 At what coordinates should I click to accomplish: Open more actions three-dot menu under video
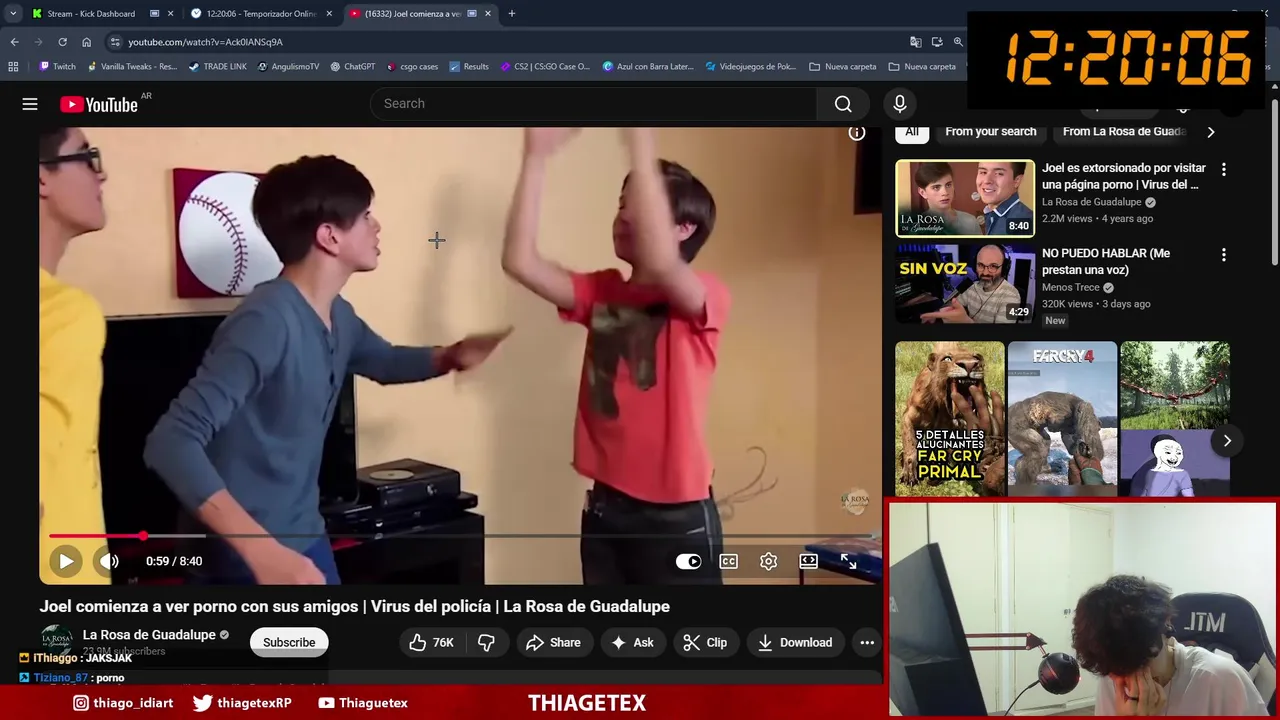tap(867, 642)
